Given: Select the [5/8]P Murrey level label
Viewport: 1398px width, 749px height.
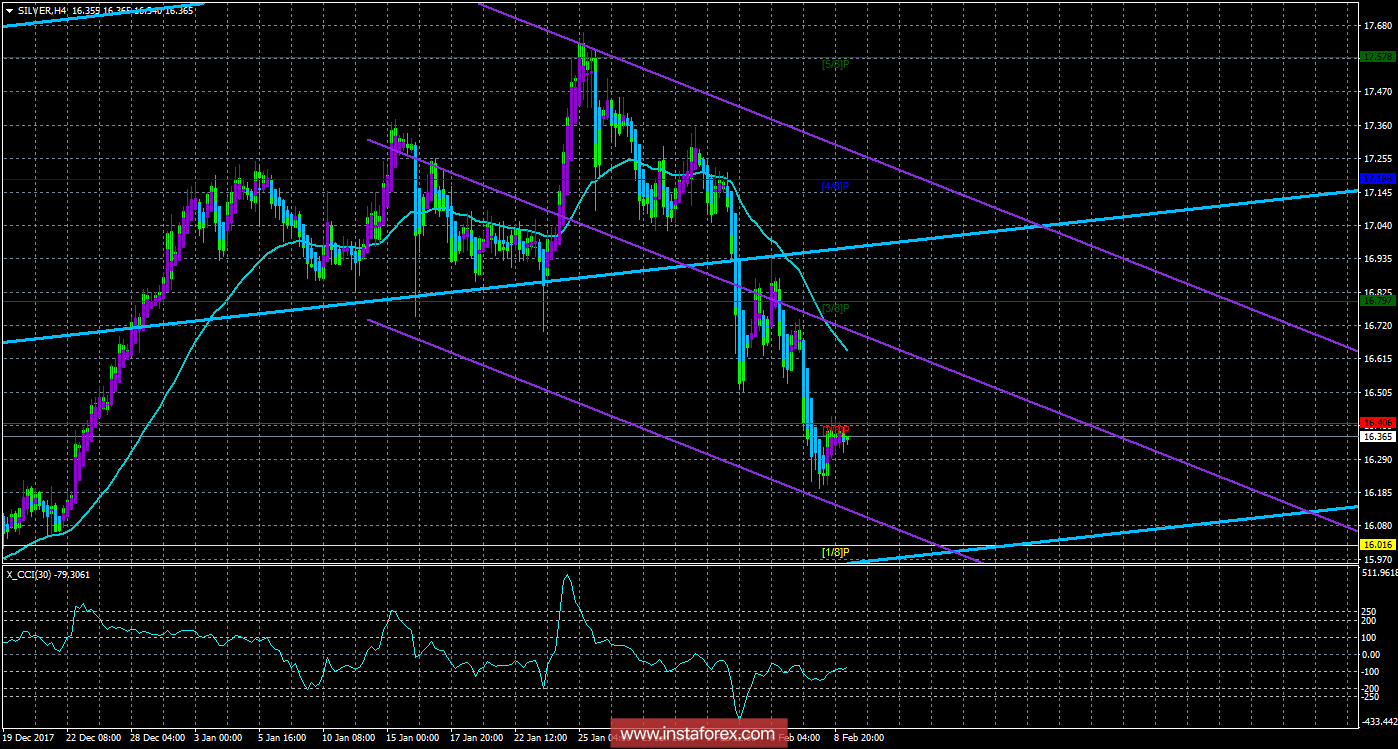Looking at the screenshot, I should (x=835, y=64).
